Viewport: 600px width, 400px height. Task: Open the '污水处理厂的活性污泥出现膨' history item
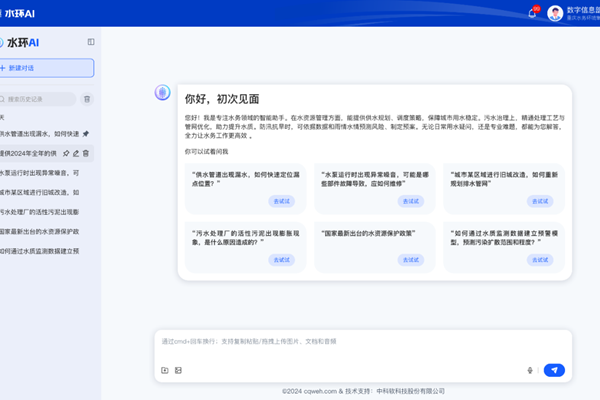(40, 211)
